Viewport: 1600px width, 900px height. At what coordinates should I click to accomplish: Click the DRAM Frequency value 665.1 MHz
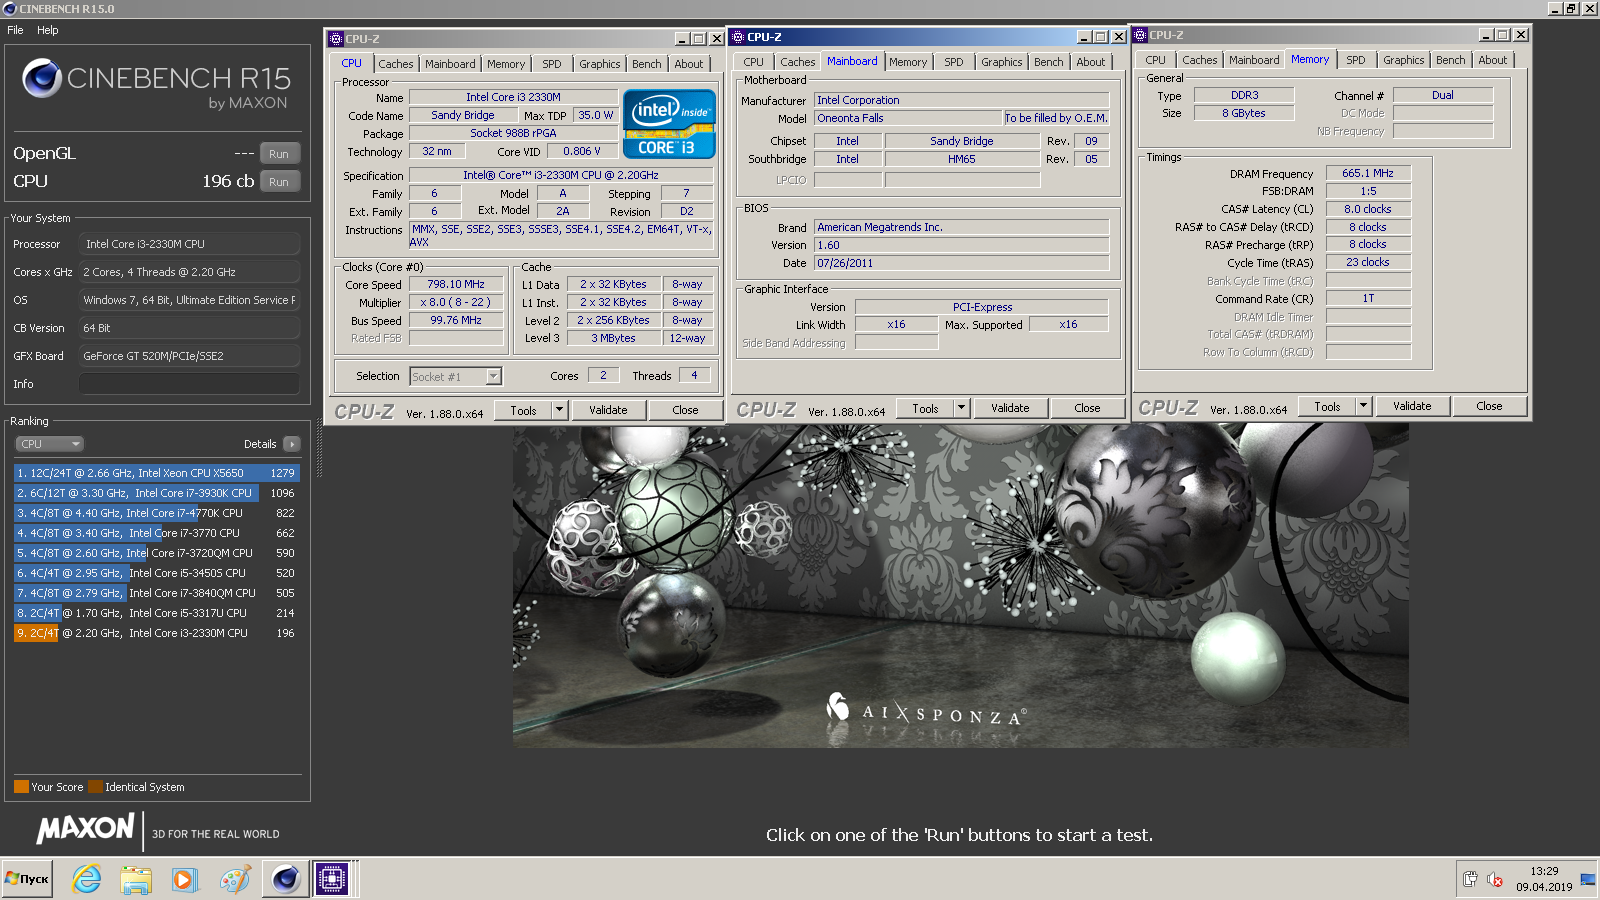[x=1368, y=173]
